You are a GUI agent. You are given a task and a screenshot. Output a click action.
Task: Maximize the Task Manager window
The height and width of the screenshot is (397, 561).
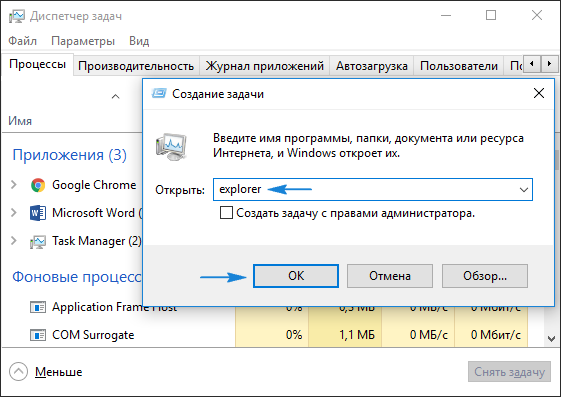[491, 15]
